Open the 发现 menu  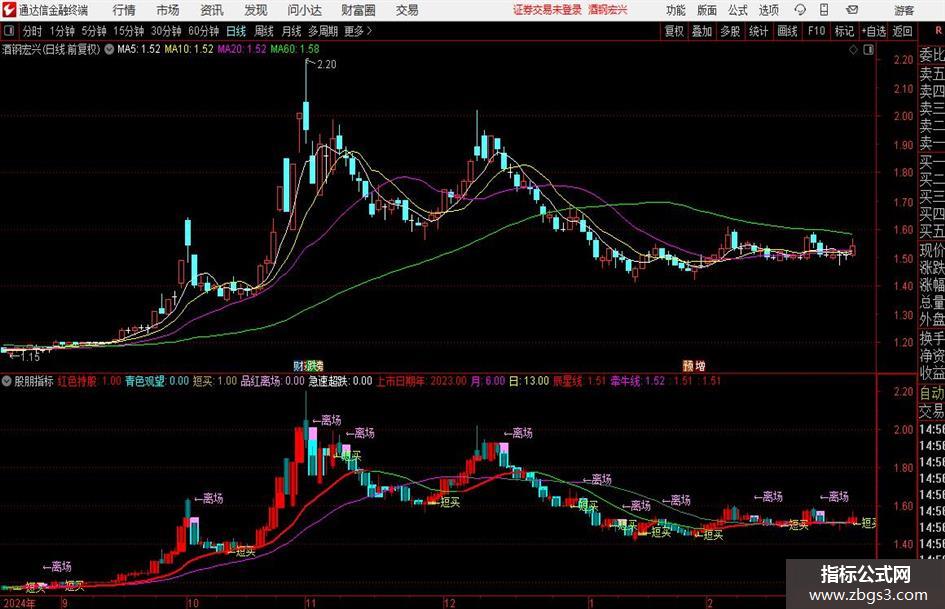(256, 10)
